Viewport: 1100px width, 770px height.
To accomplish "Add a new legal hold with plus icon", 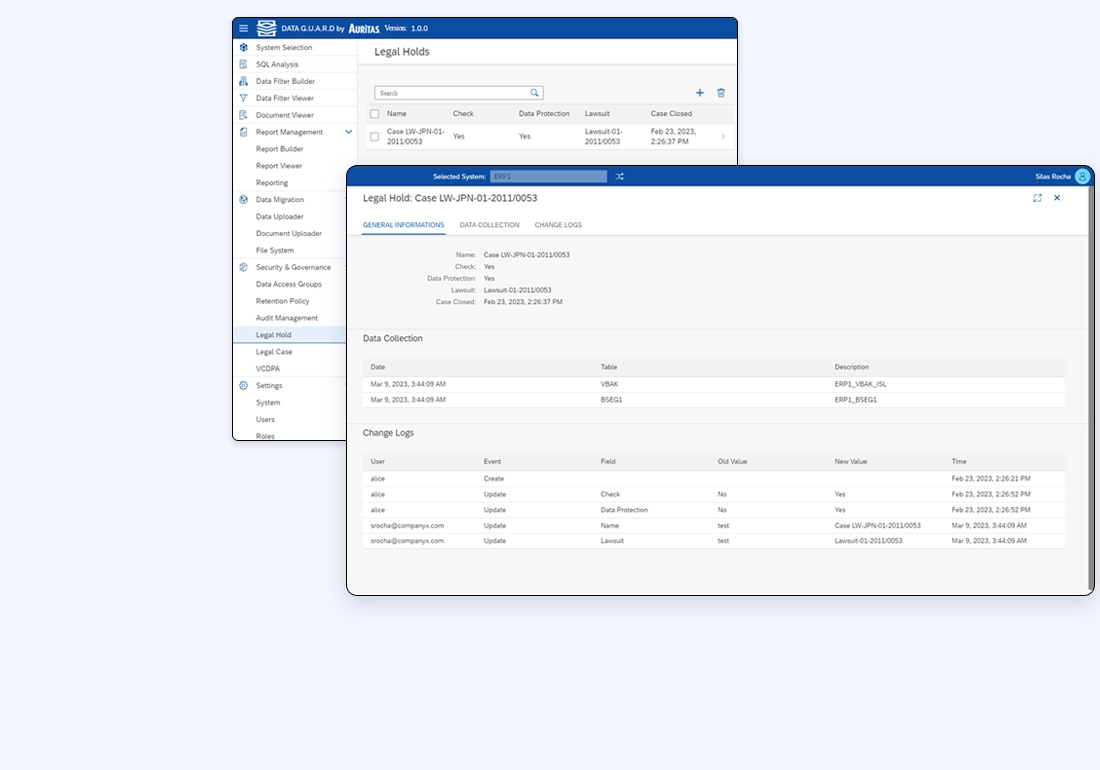I will [x=699, y=93].
